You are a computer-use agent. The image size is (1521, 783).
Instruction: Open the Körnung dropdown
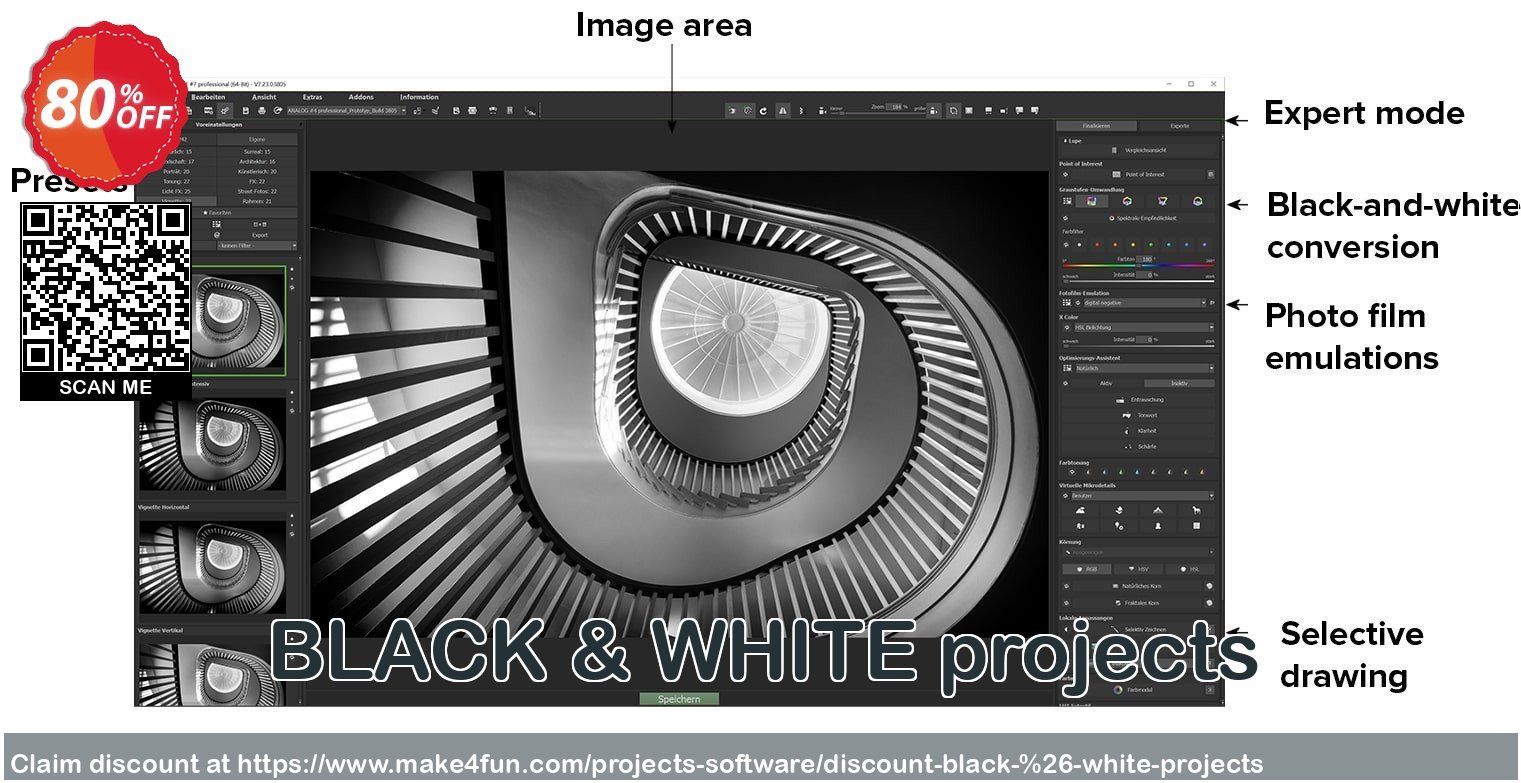pyautogui.click(x=1138, y=552)
